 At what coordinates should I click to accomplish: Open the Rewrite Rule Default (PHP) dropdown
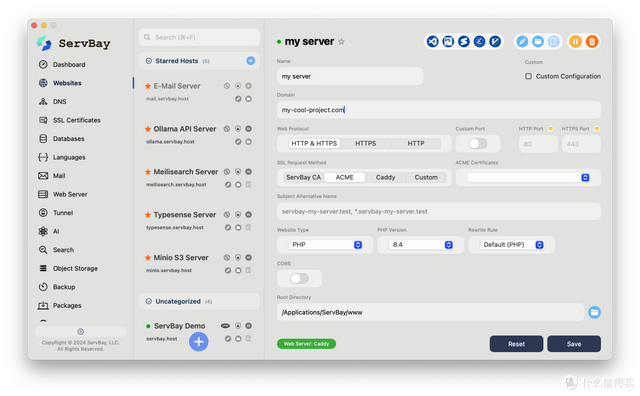(x=512, y=245)
